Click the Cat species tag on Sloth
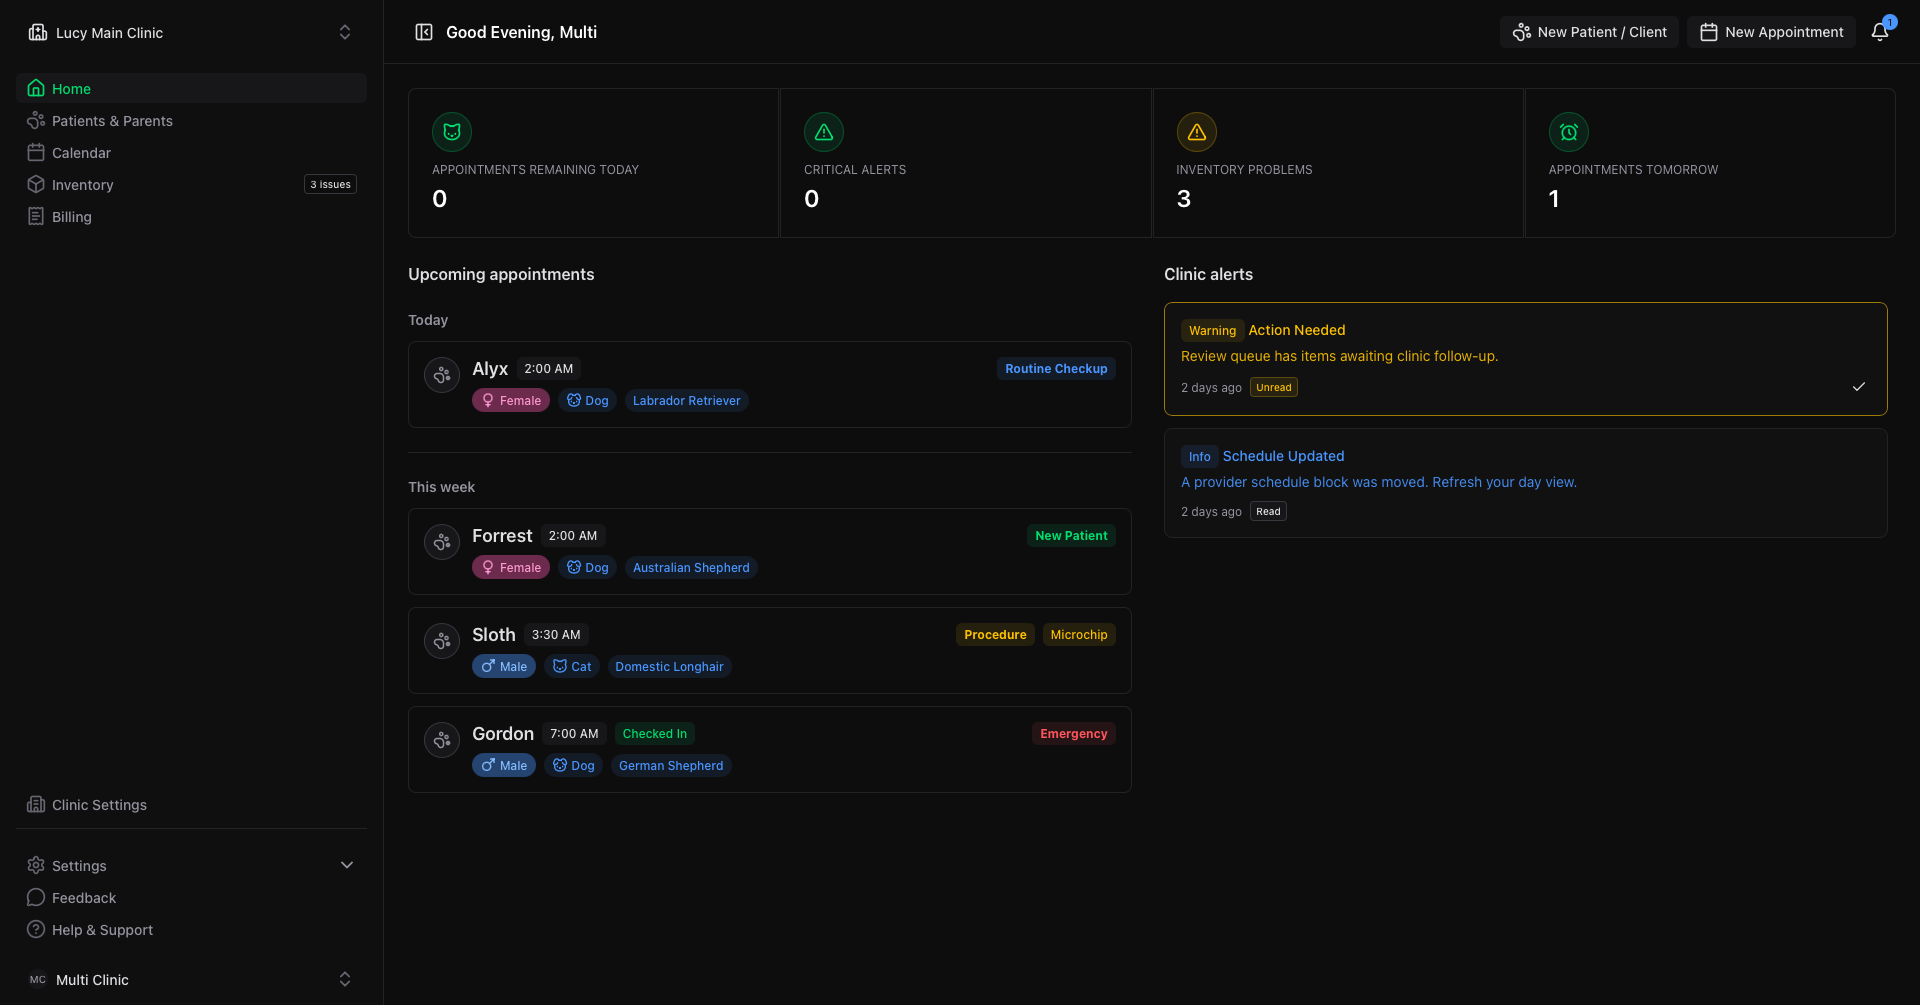 572,666
